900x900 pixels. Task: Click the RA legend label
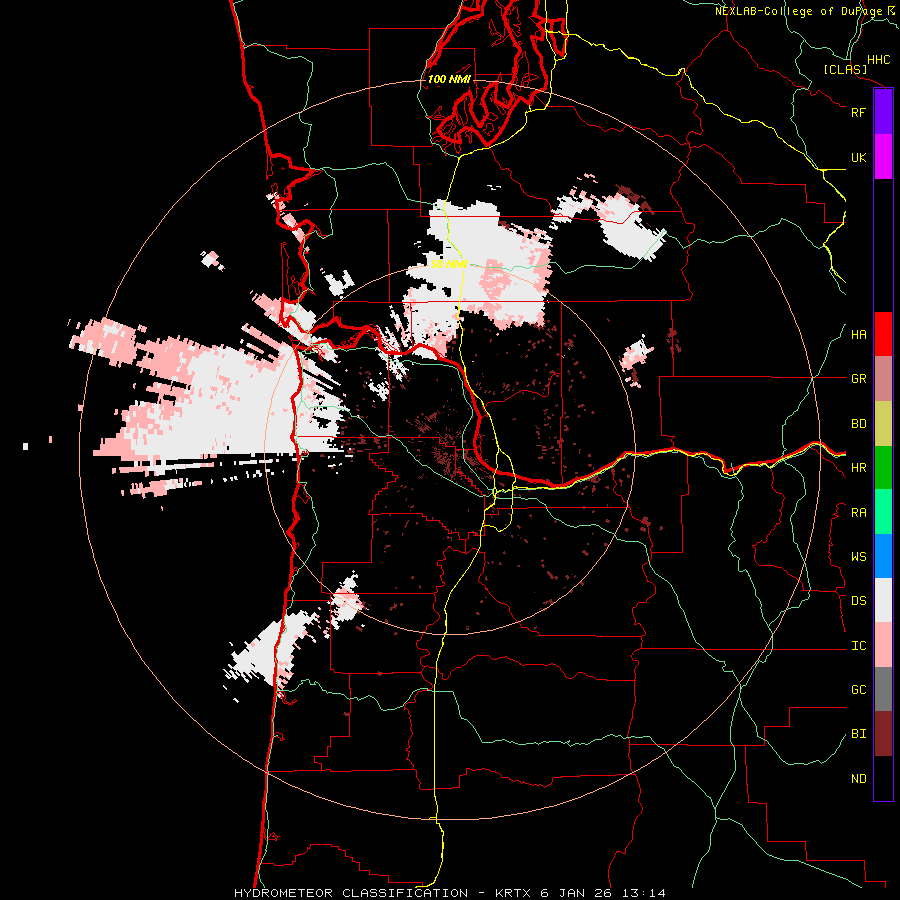click(x=858, y=513)
